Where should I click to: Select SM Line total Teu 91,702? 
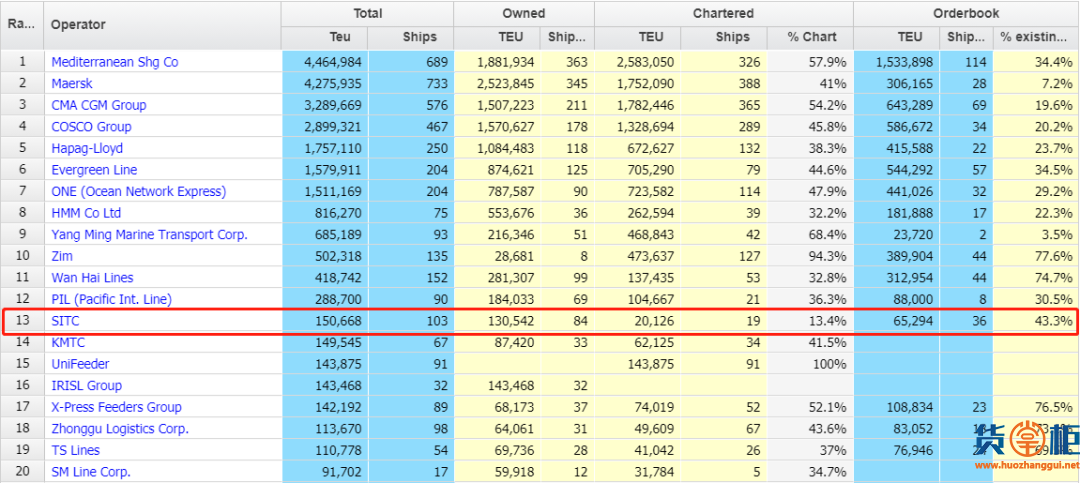pyautogui.click(x=324, y=472)
